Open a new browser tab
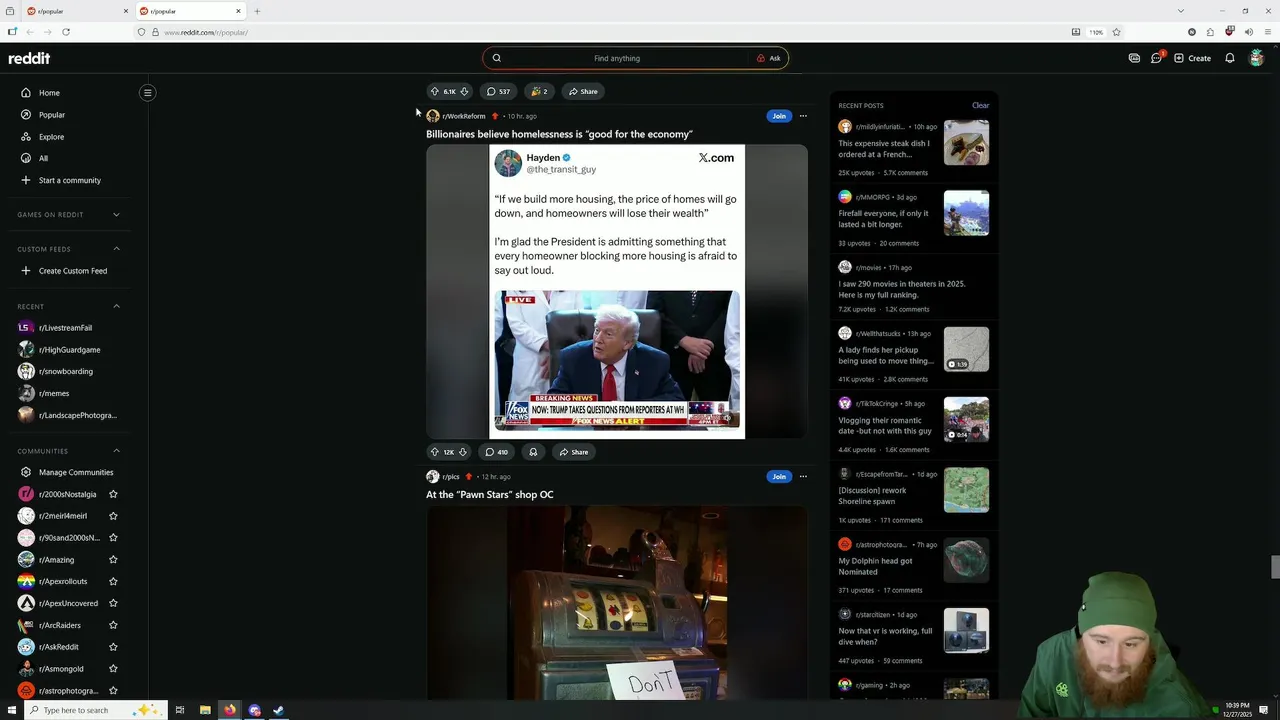 (257, 11)
